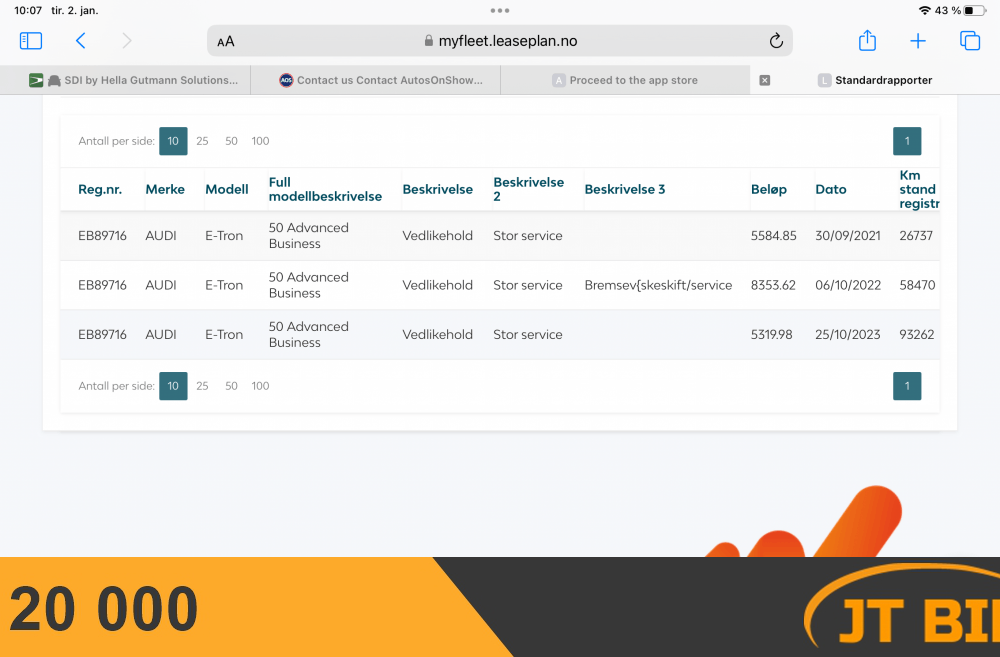The image size is (1000, 657).
Task: Open the AA reader text options
Action: [226, 41]
